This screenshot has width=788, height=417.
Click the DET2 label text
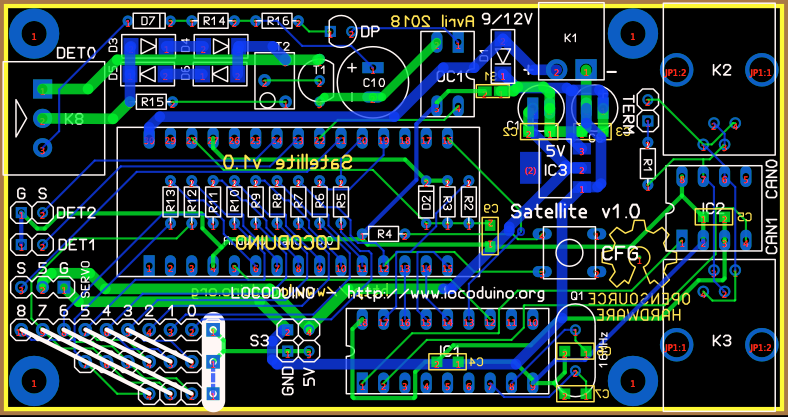click(77, 213)
